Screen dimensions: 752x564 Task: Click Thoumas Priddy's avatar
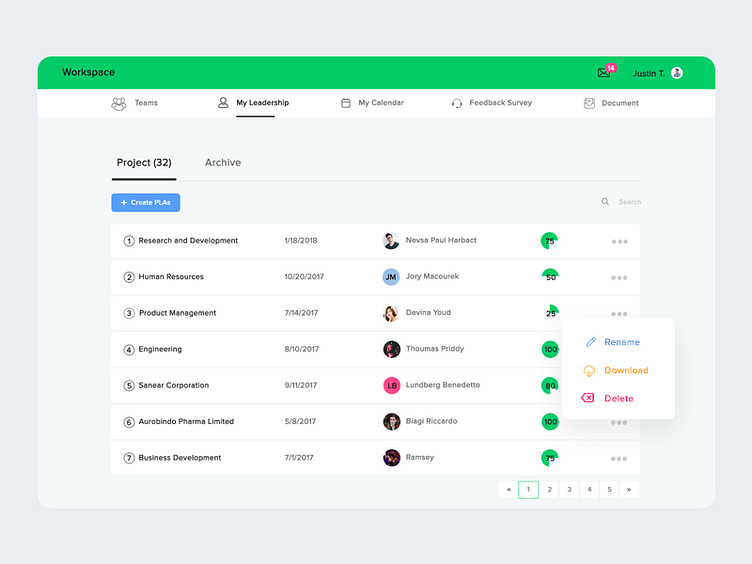point(391,349)
